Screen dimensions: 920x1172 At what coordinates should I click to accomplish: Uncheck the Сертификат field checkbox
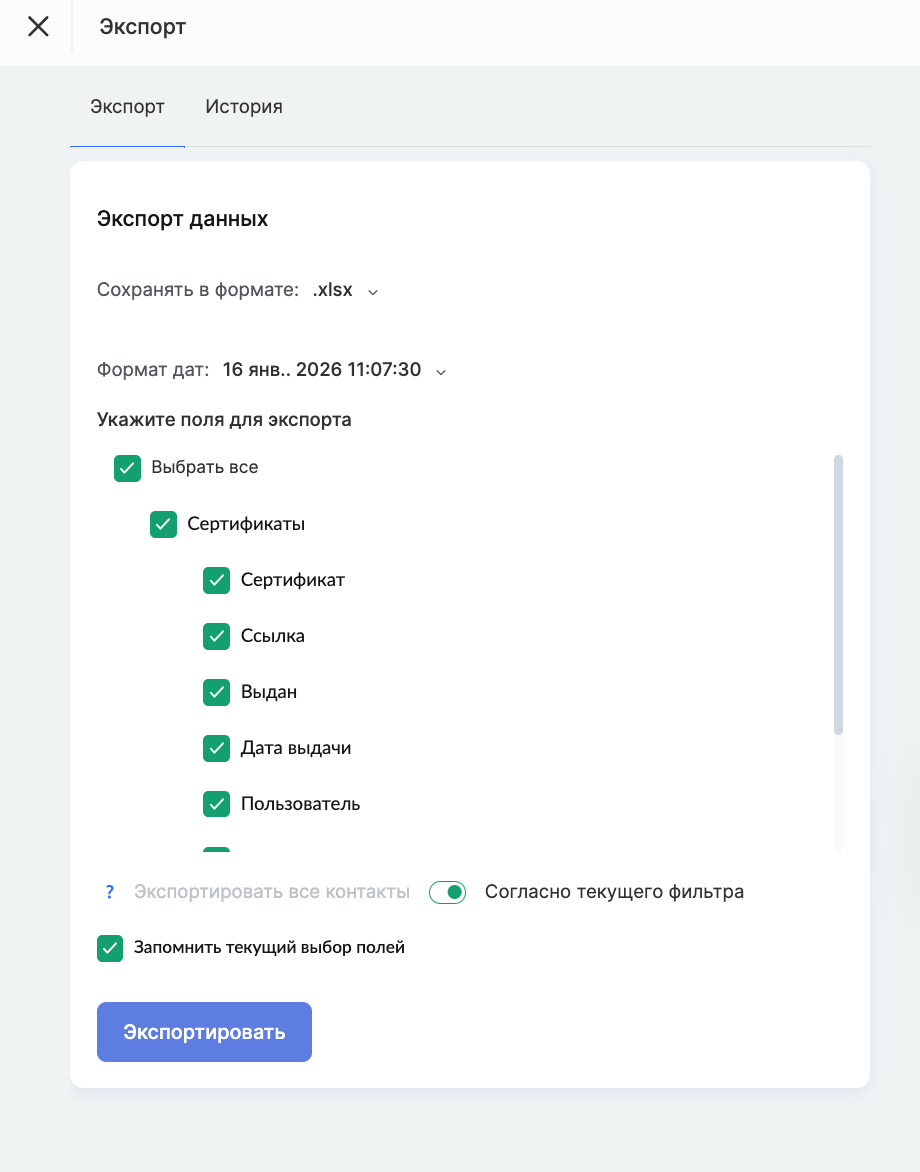pyautogui.click(x=216, y=580)
